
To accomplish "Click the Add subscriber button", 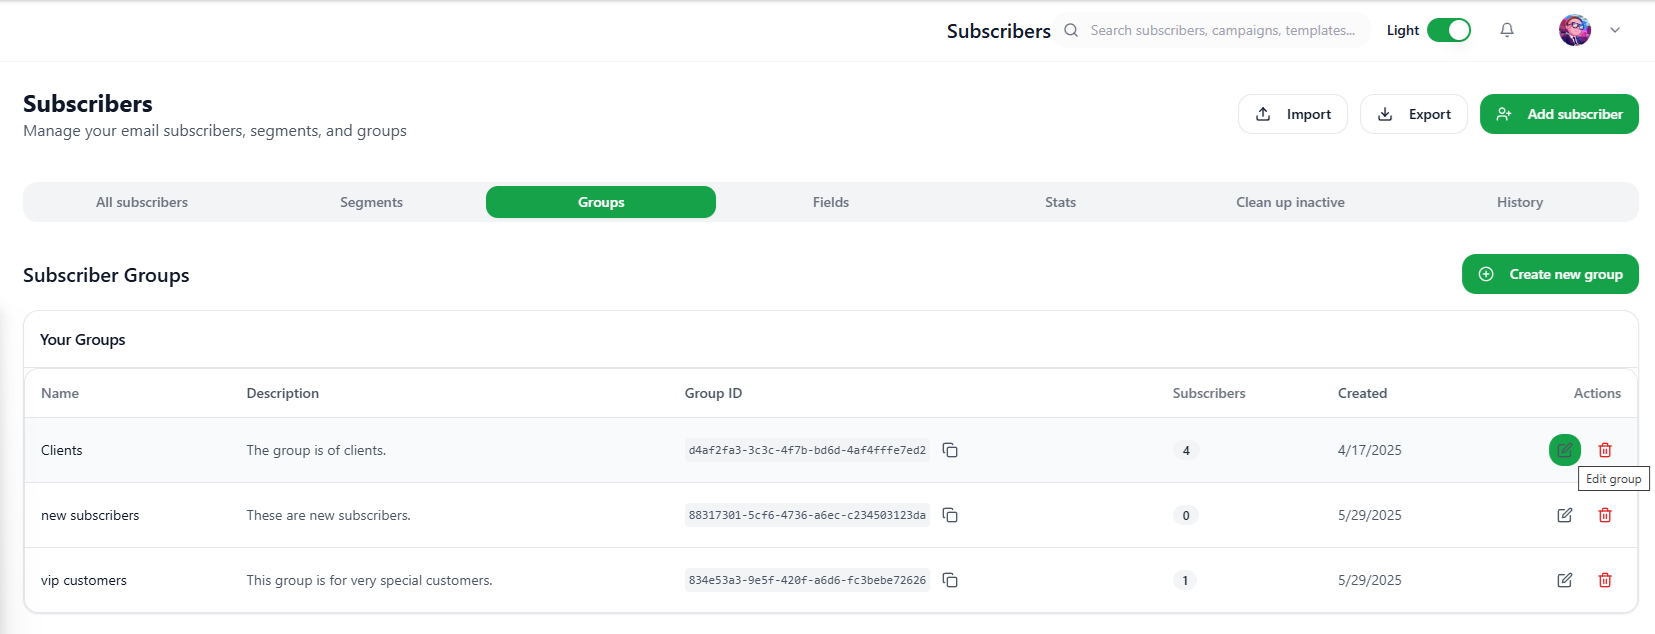I will click(x=1559, y=114).
